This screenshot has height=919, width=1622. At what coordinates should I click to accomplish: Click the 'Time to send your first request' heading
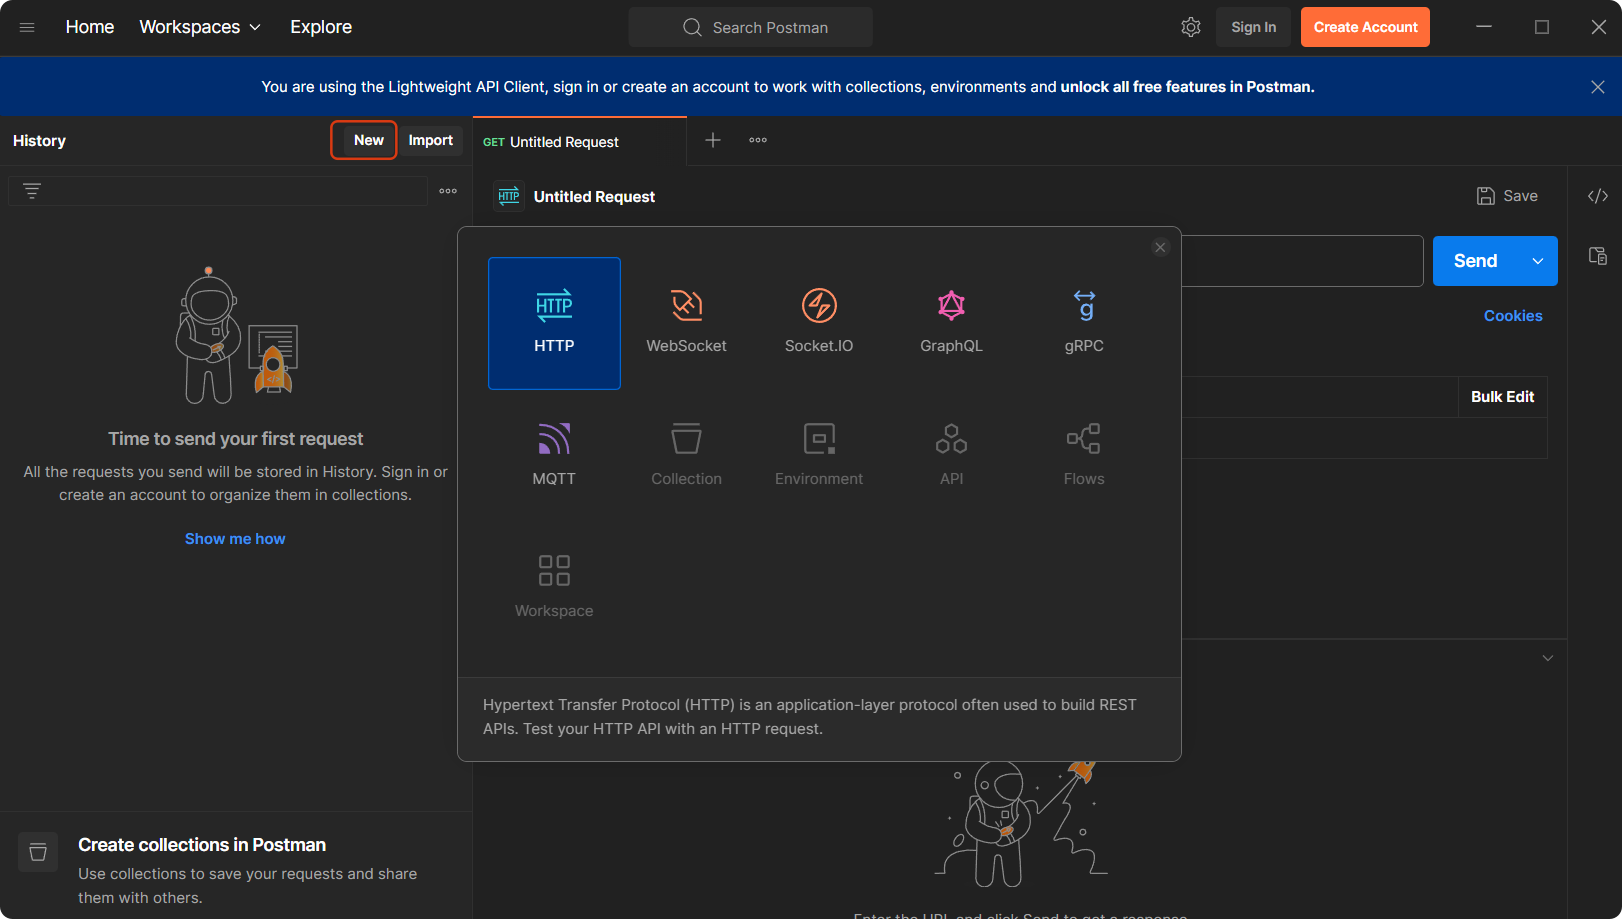coord(236,439)
